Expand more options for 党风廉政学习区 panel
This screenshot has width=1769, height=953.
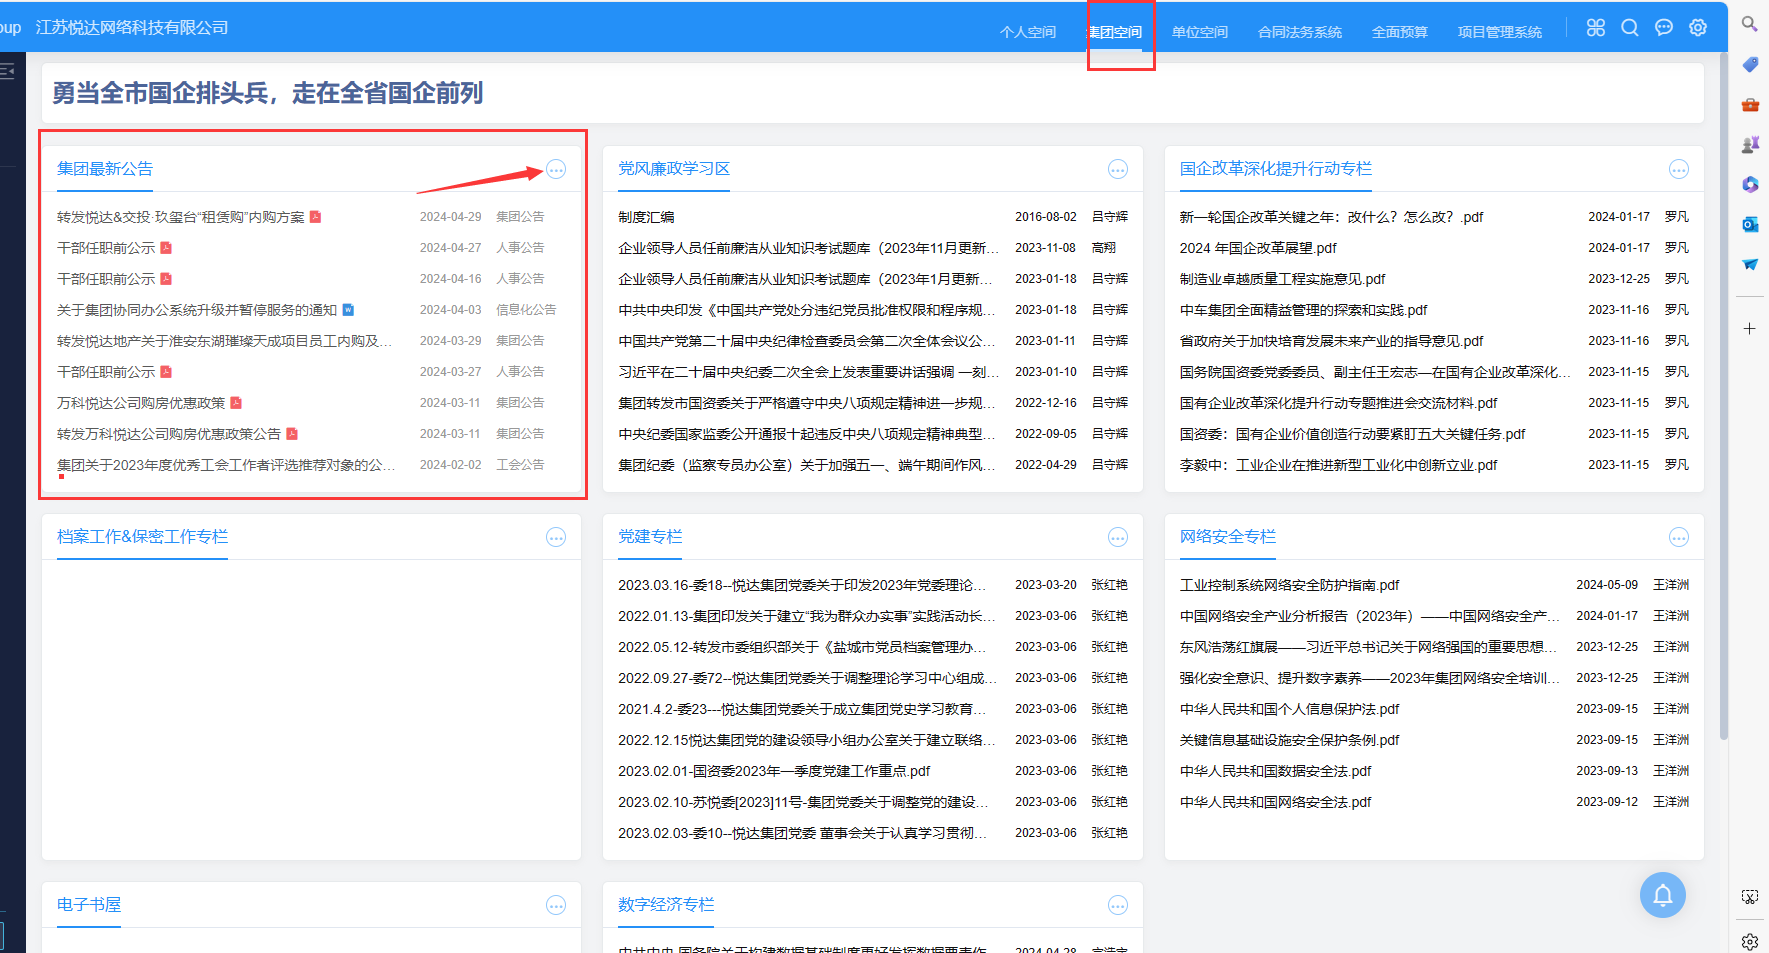(1118, 170)
